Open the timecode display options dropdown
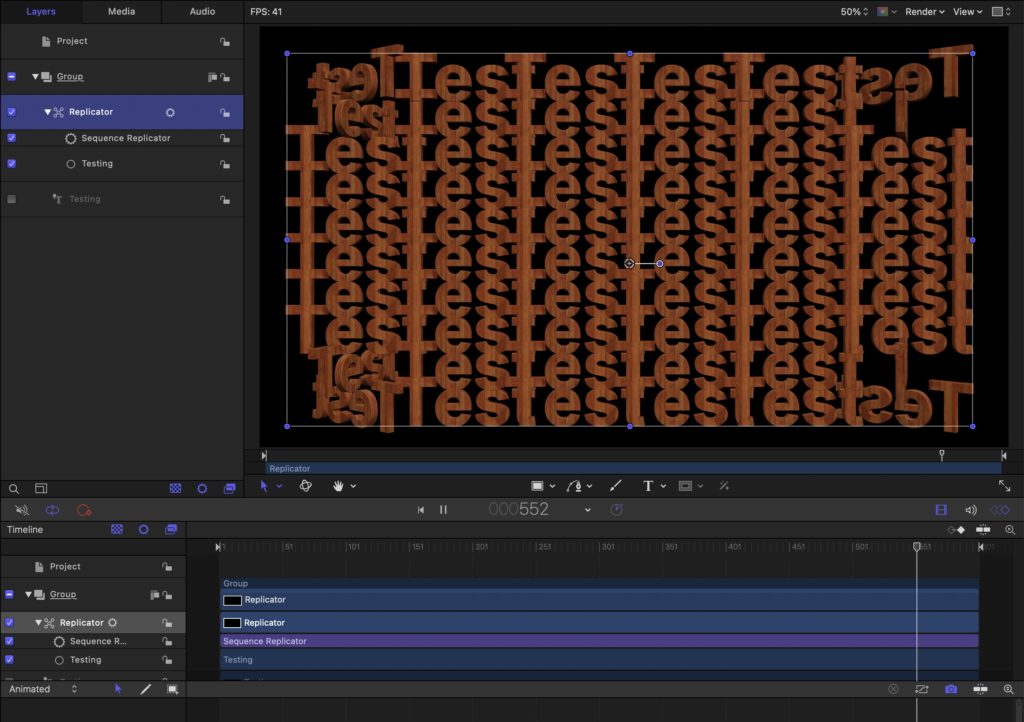1024x722 pixels. pos(588,510)
